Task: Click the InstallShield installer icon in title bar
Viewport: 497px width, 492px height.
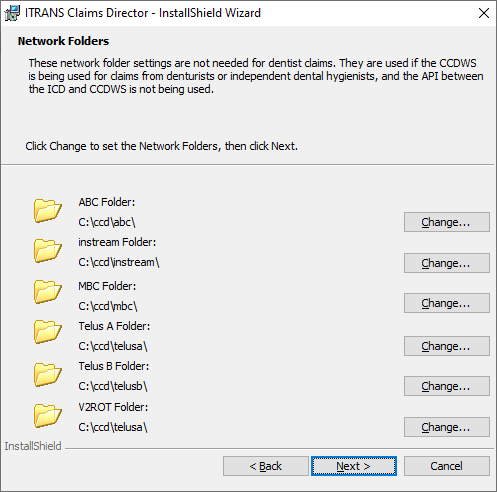Action: [12, 13]
